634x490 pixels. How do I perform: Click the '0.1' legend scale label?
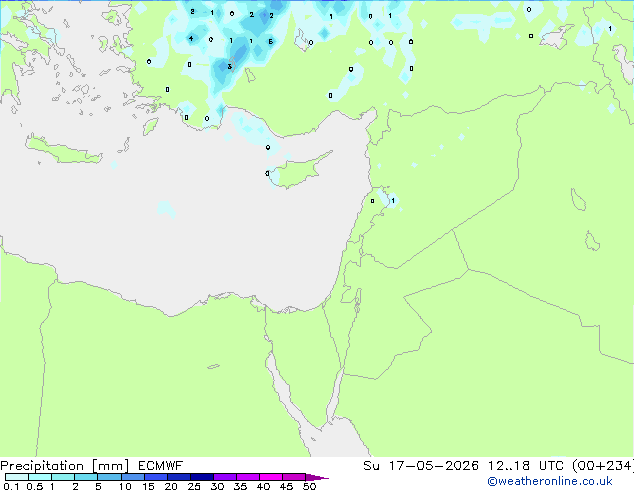pos(11,486)
